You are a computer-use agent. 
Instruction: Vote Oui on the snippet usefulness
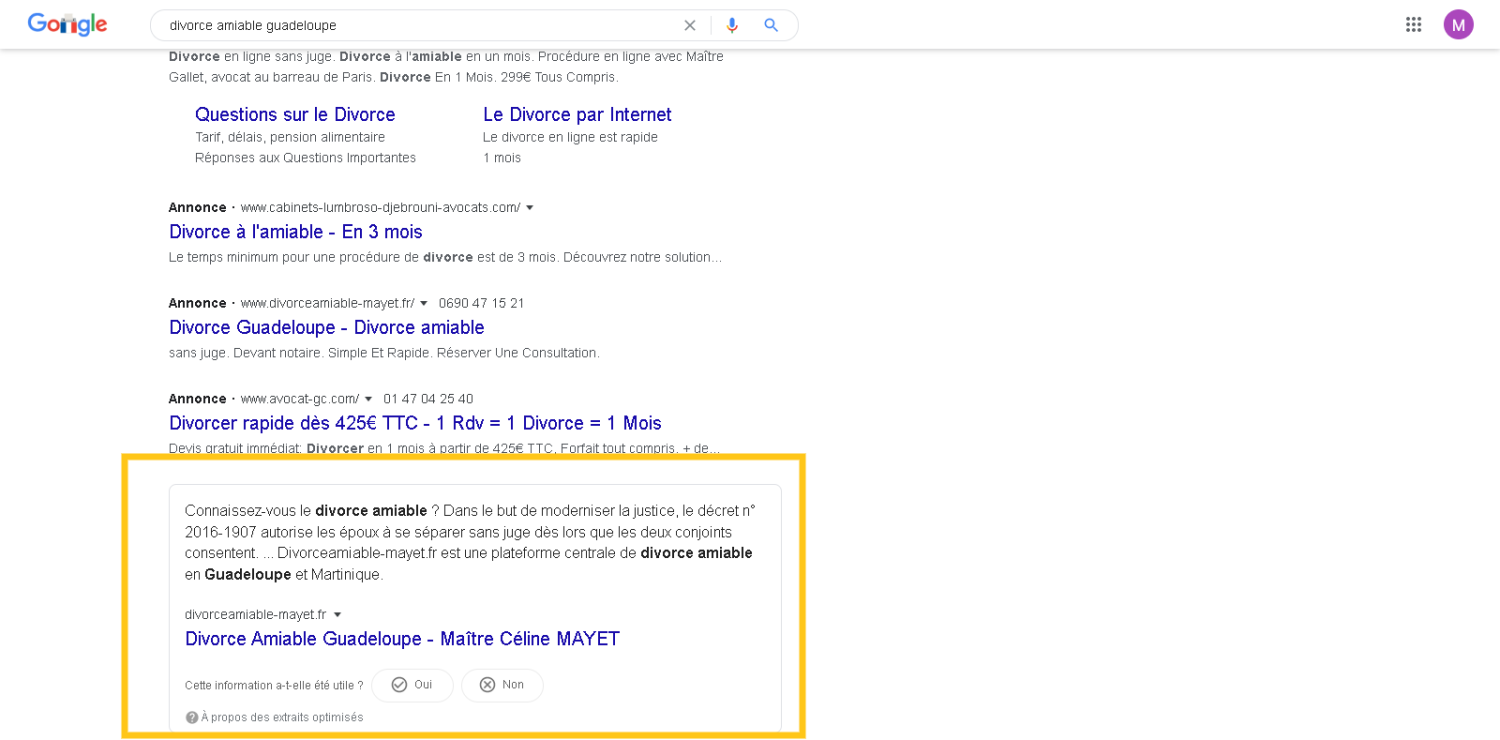412,685
